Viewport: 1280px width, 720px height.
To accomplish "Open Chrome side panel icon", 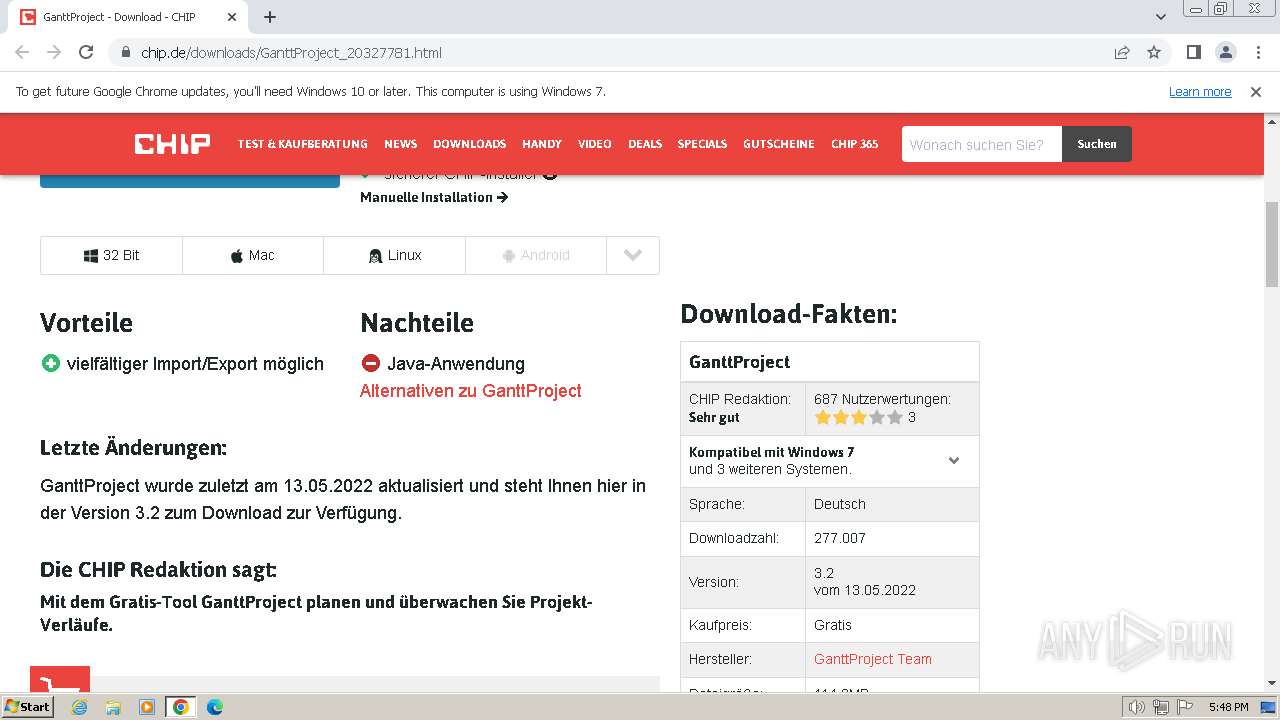I will (1193, 52).
